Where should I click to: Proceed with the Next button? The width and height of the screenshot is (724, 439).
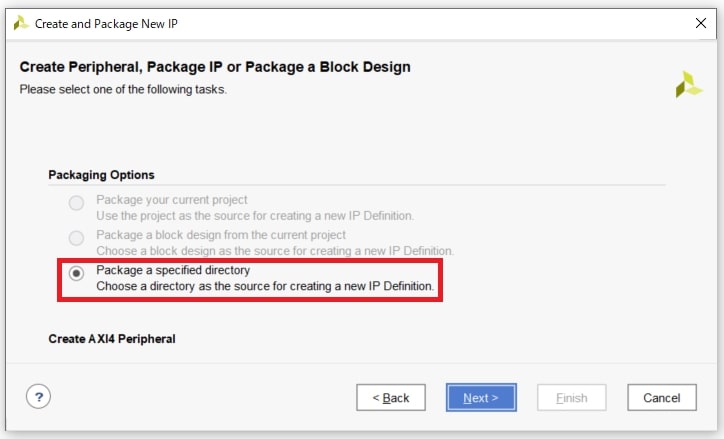(481, 397)
